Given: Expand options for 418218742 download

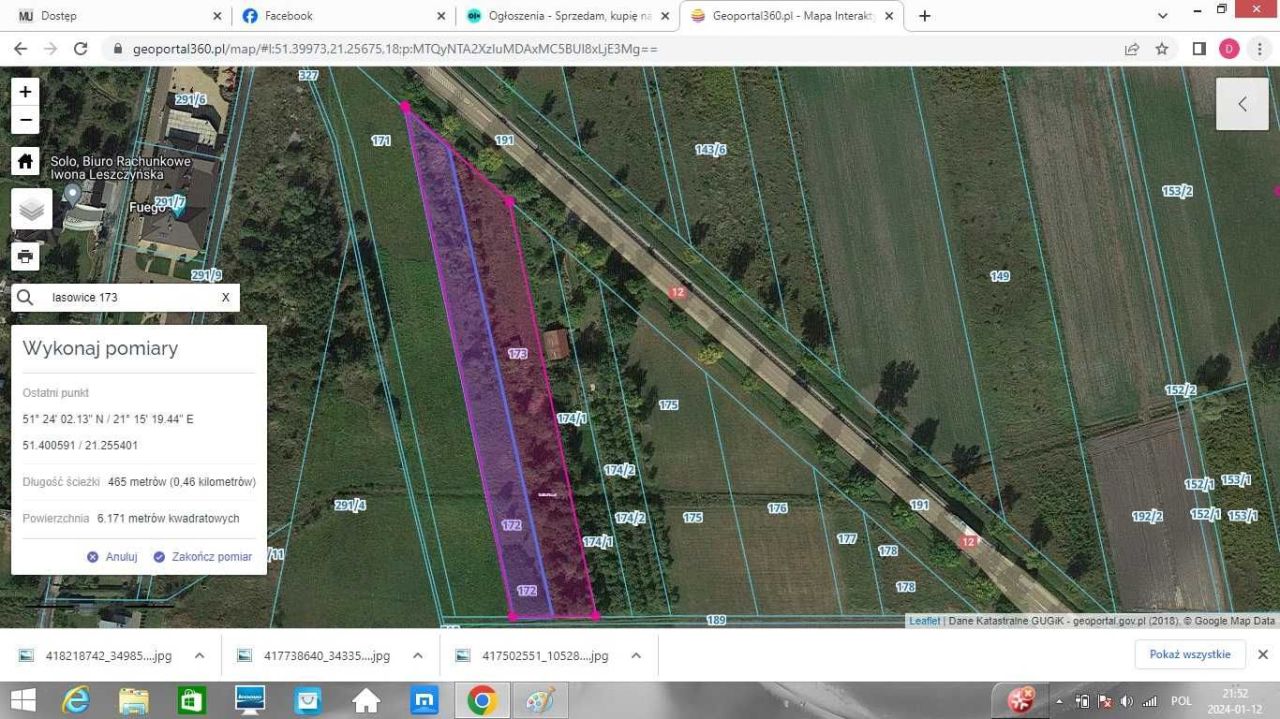Looking at the screenshot, I should pos(199,656).
